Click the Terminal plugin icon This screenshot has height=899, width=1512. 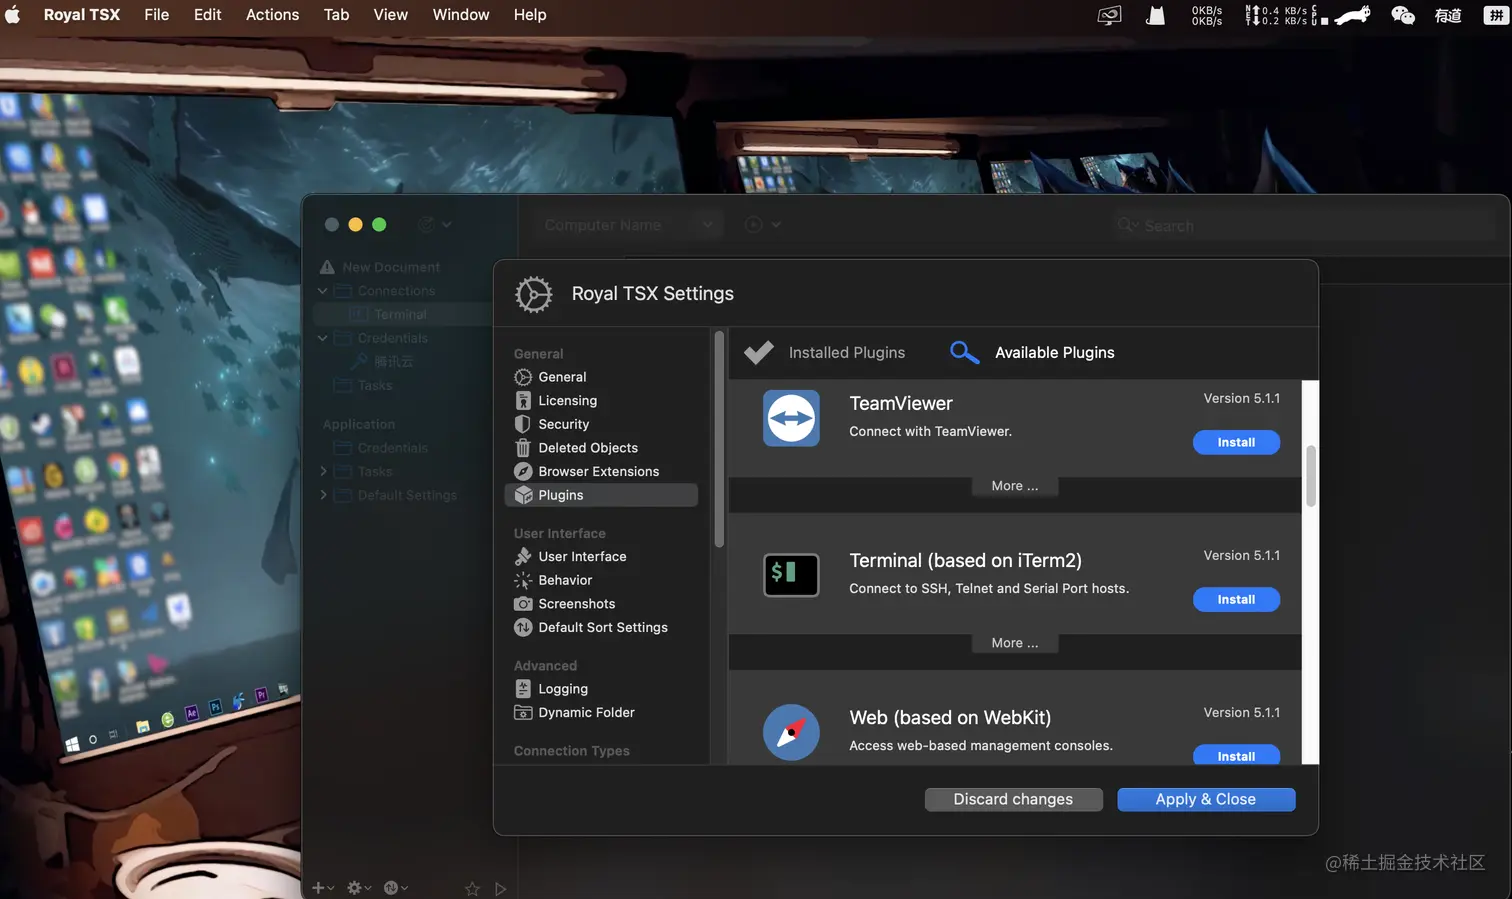791,575
